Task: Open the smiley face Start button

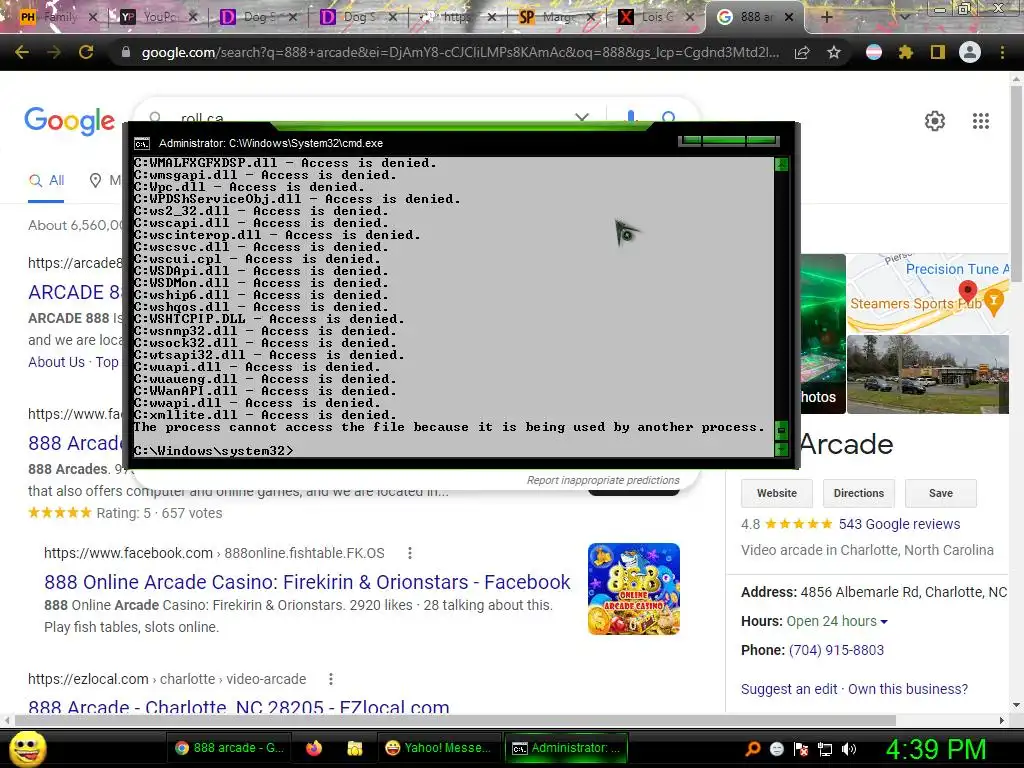Action: coord(28,748)
